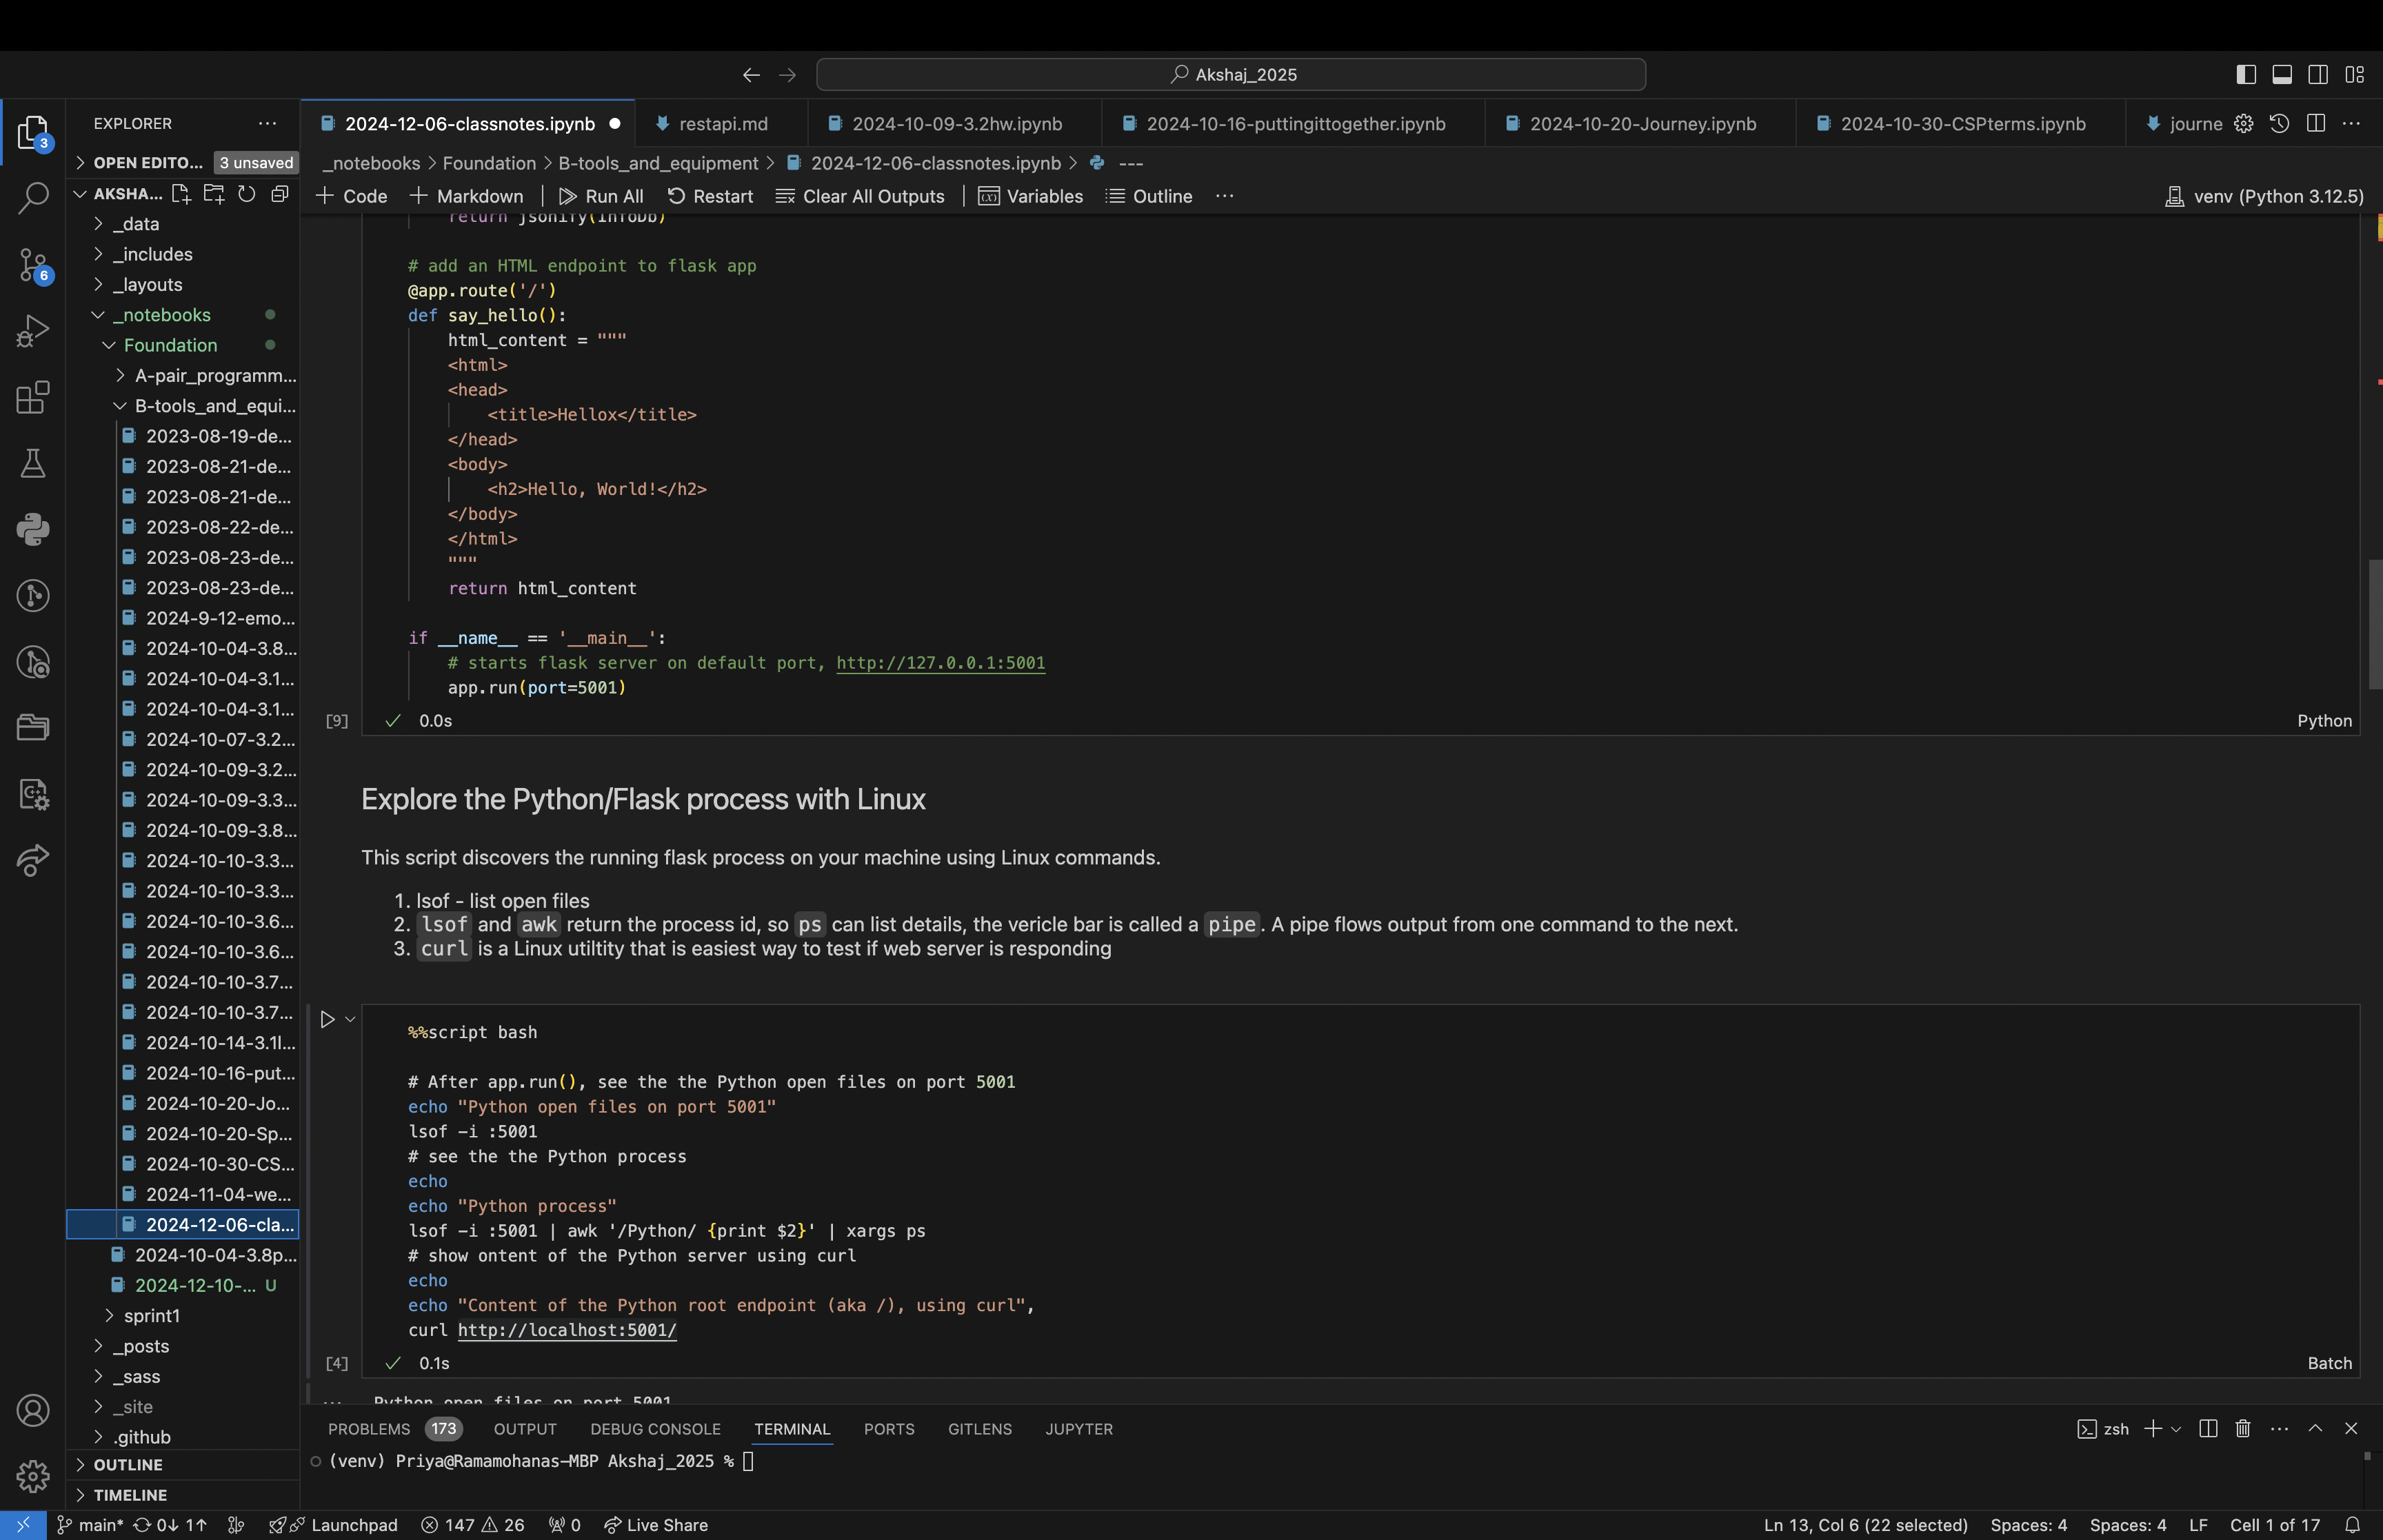Add a new Markdown cell
The width and height of the screenshot is (2383, 1540).
click(467, 196)
